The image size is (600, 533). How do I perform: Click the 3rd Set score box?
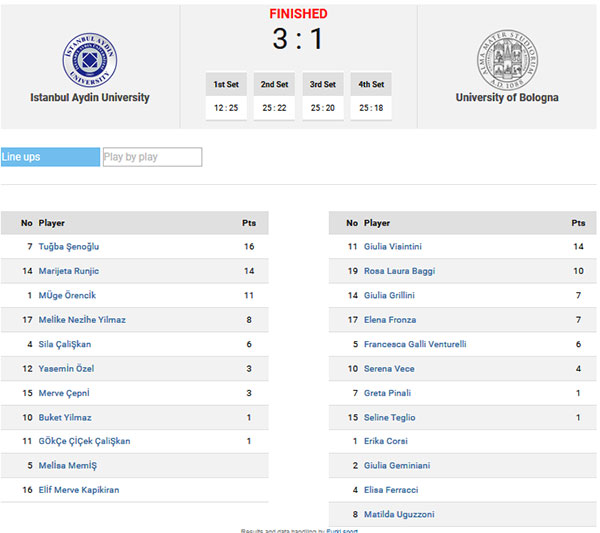(323, 96)
